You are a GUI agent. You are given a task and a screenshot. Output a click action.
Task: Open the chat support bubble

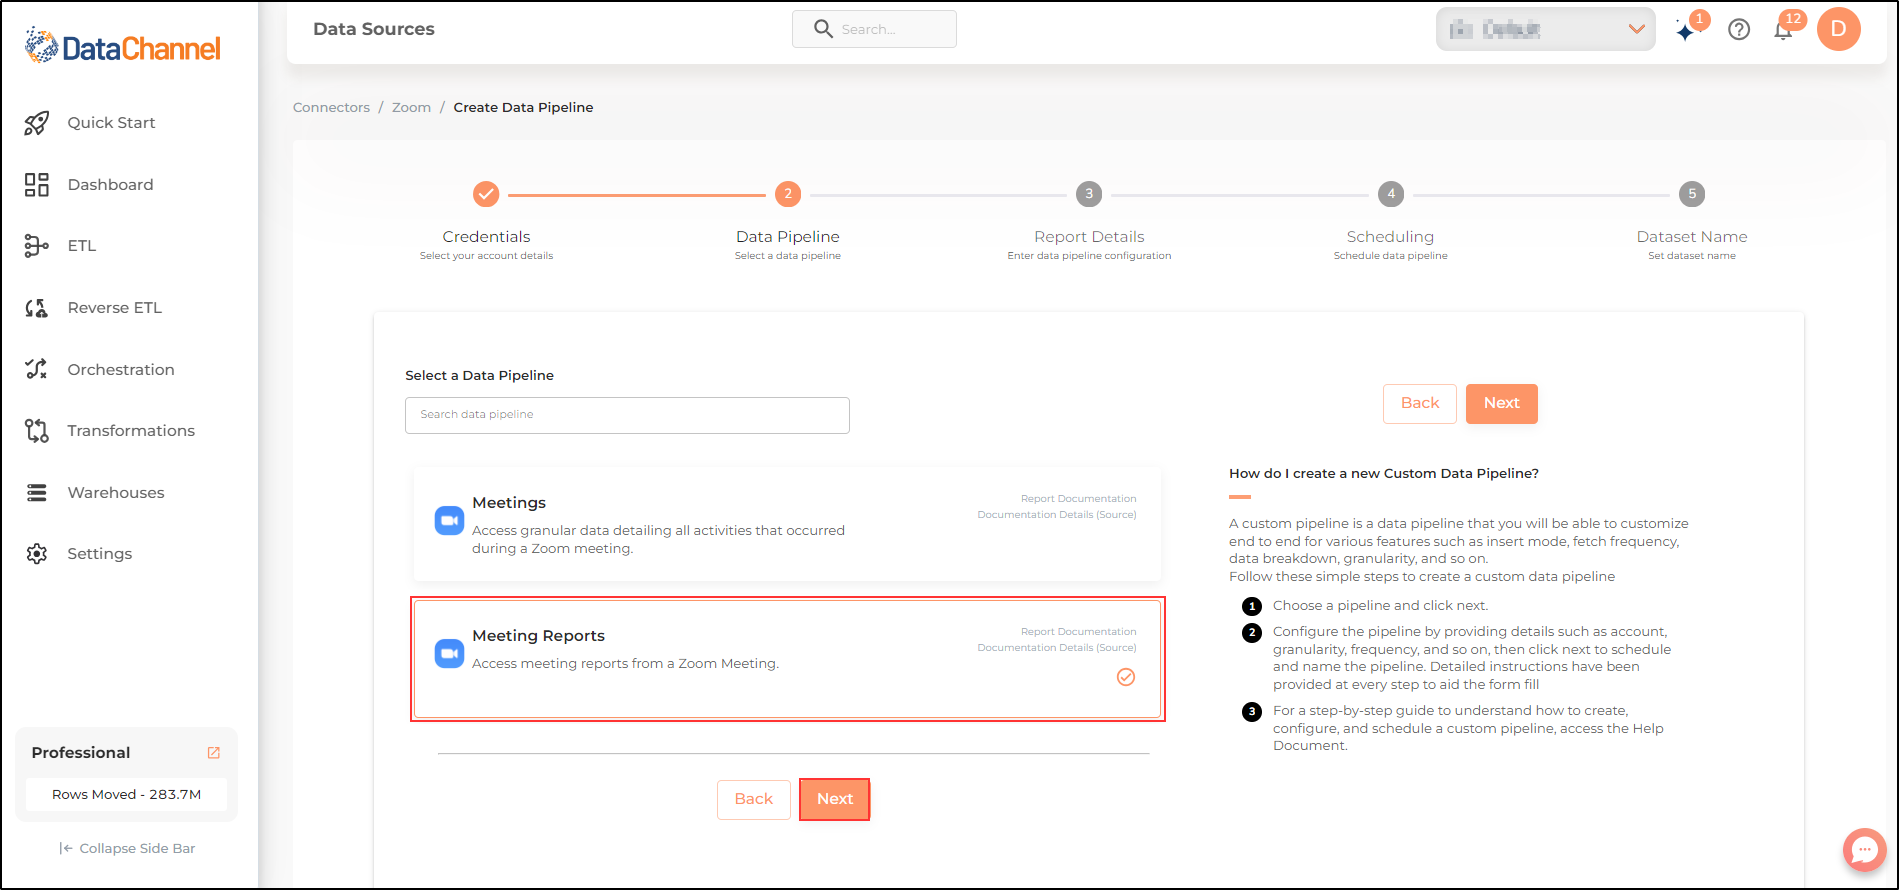(x=1865, y=850)
